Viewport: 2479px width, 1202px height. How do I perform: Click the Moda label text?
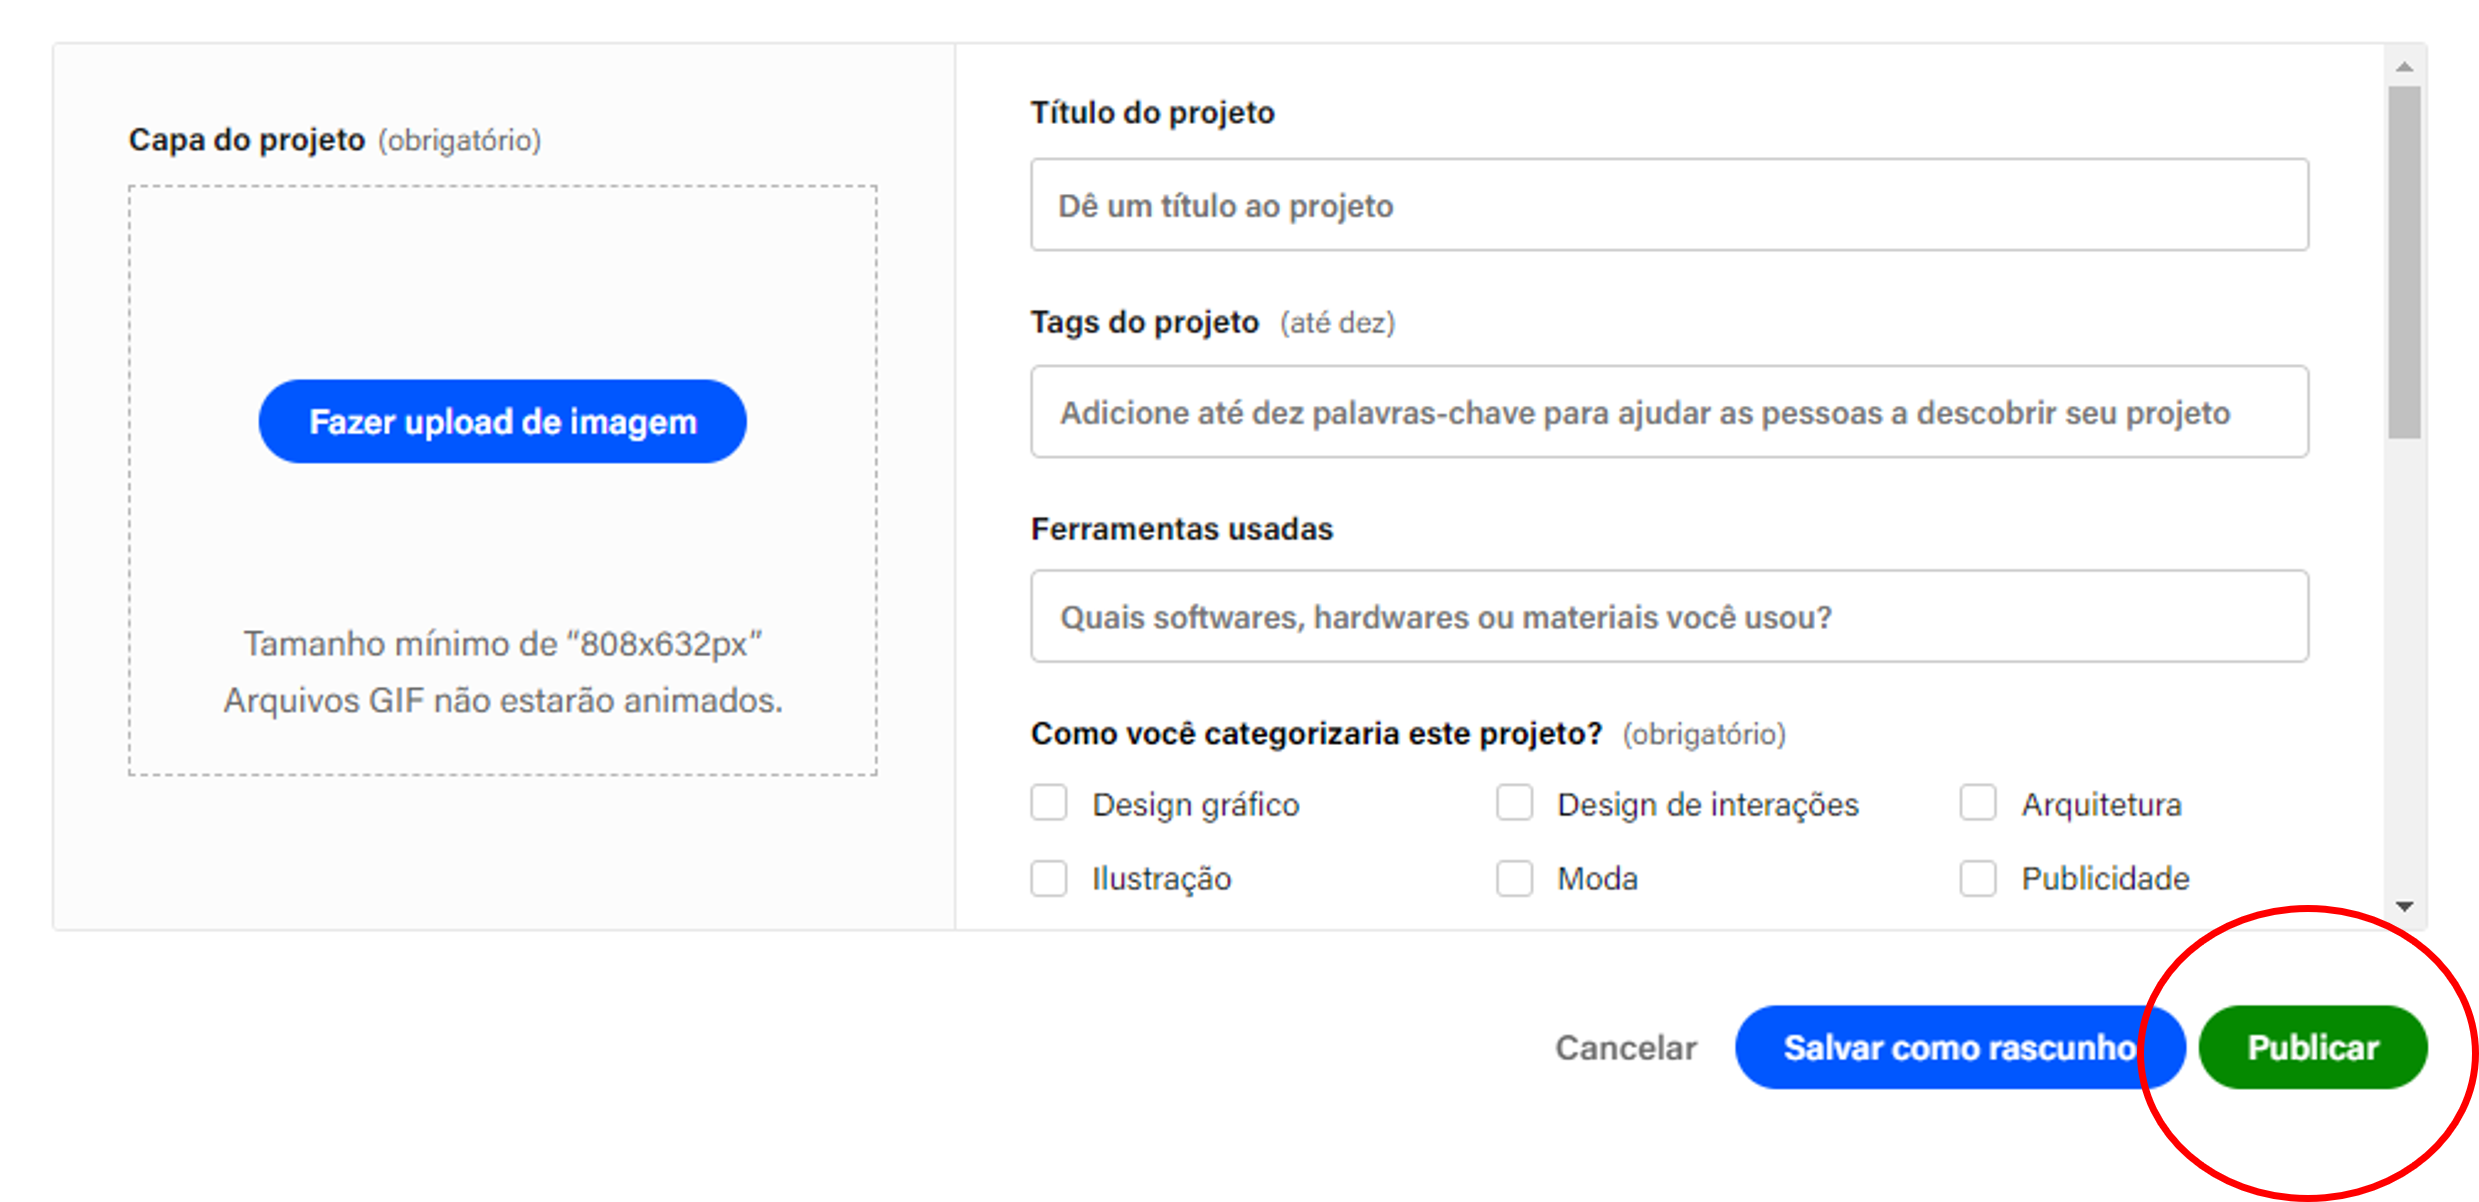(1597, 878)
